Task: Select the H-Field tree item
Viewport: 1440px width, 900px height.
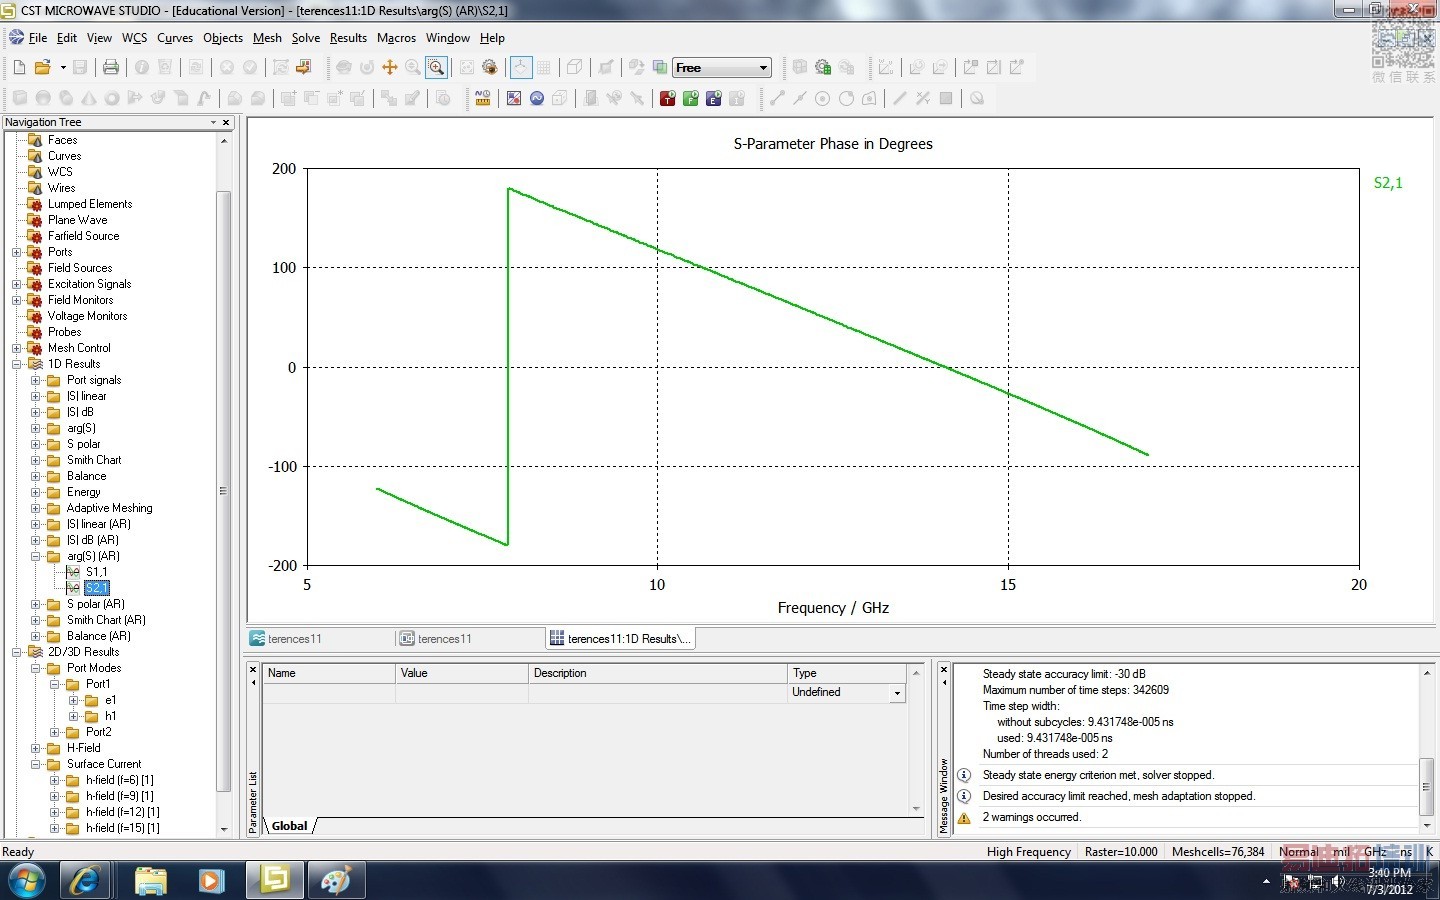Action: (83, 748)
